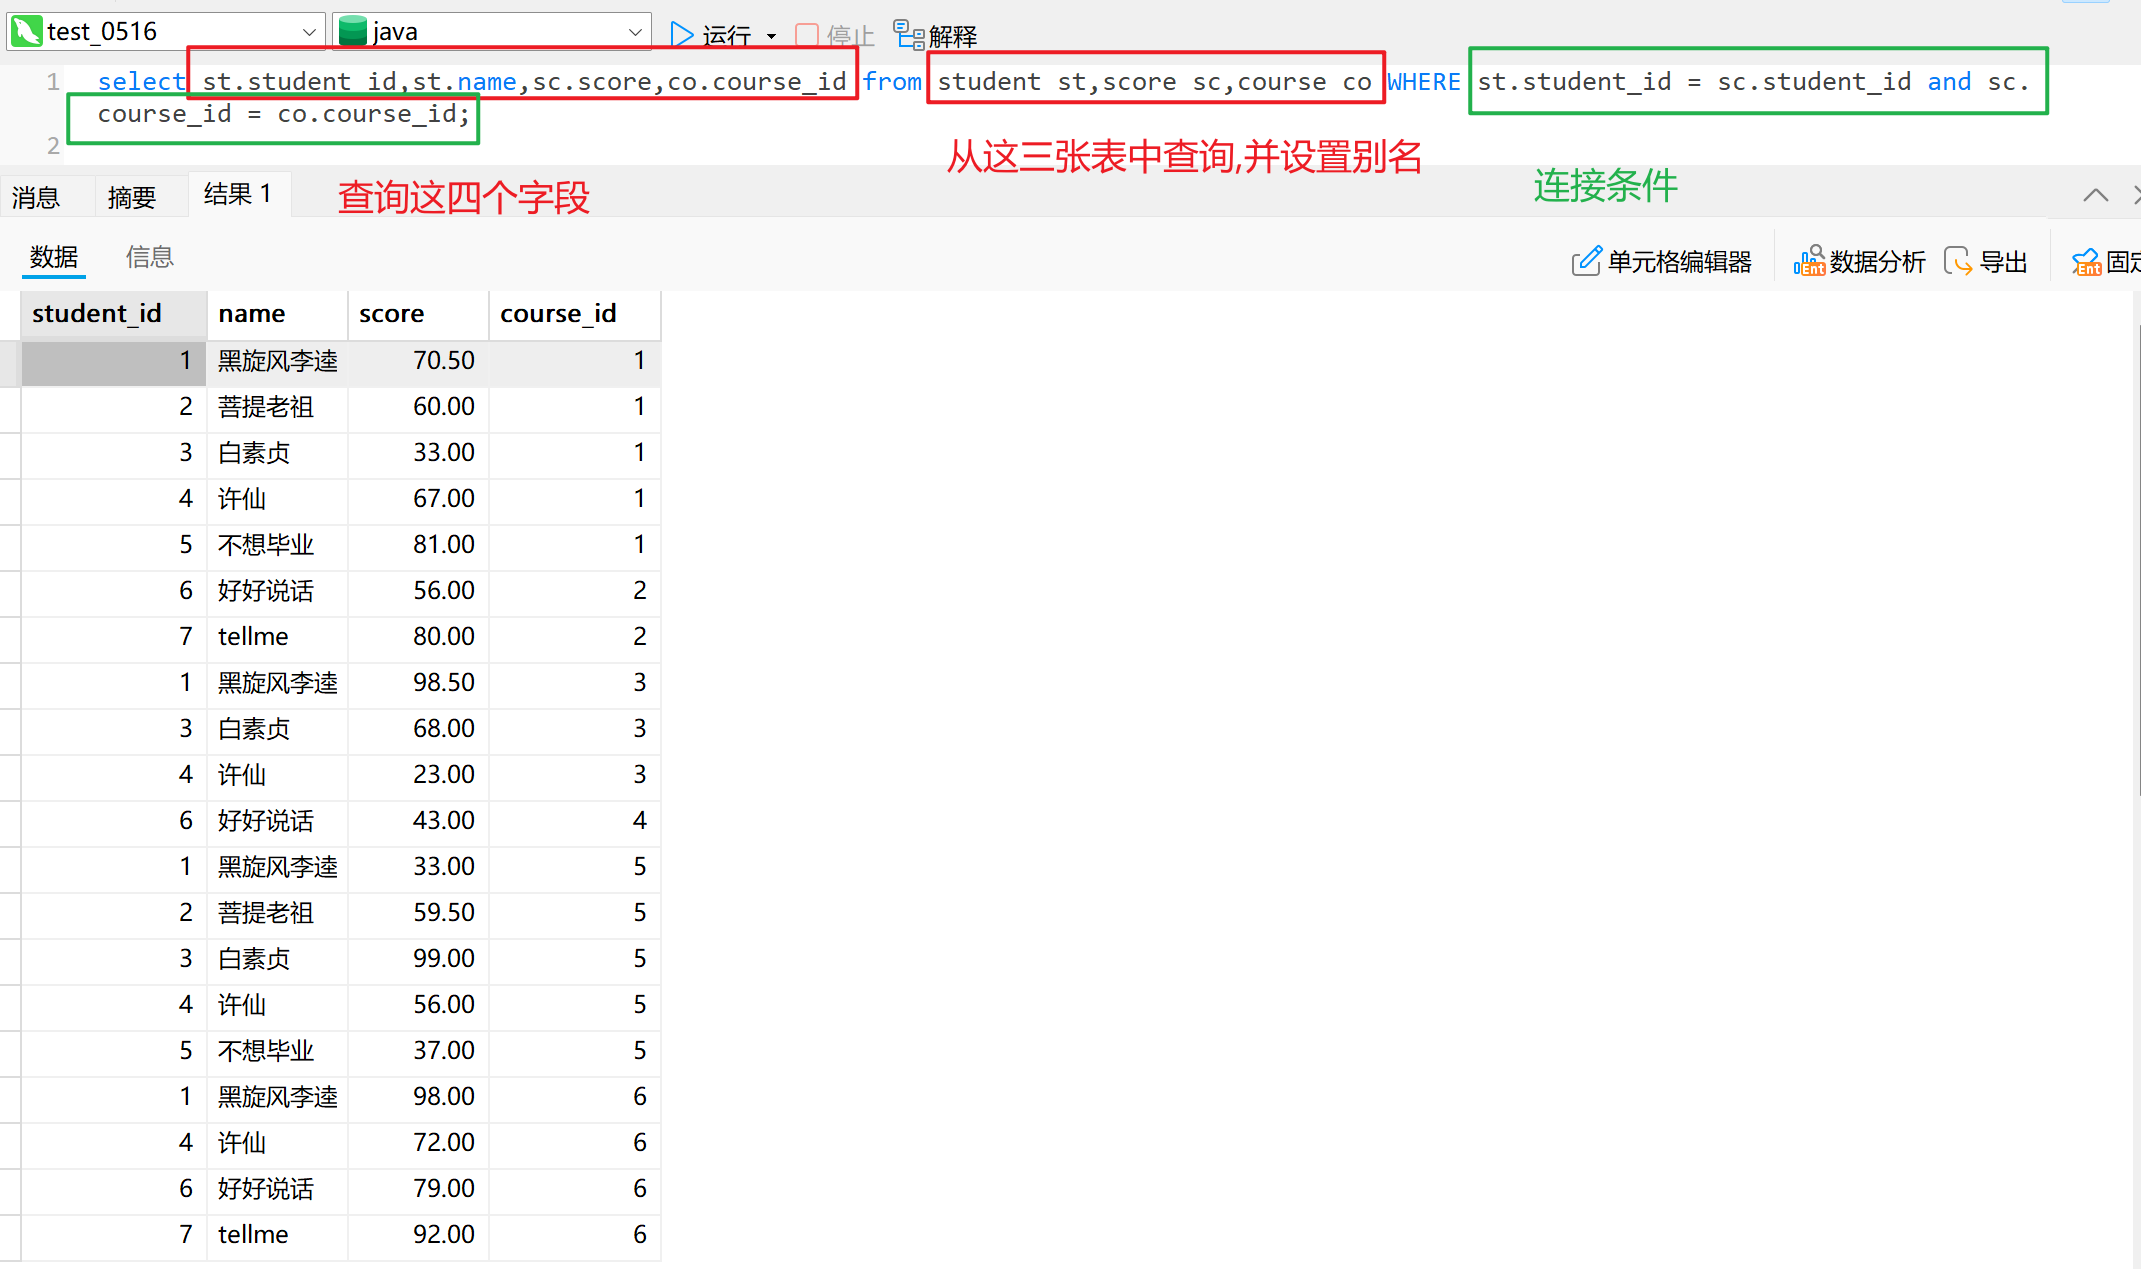Screen dimensions: 2141x1269
Task: Switch to the 消息 tab
Action: tap(36, 197)
